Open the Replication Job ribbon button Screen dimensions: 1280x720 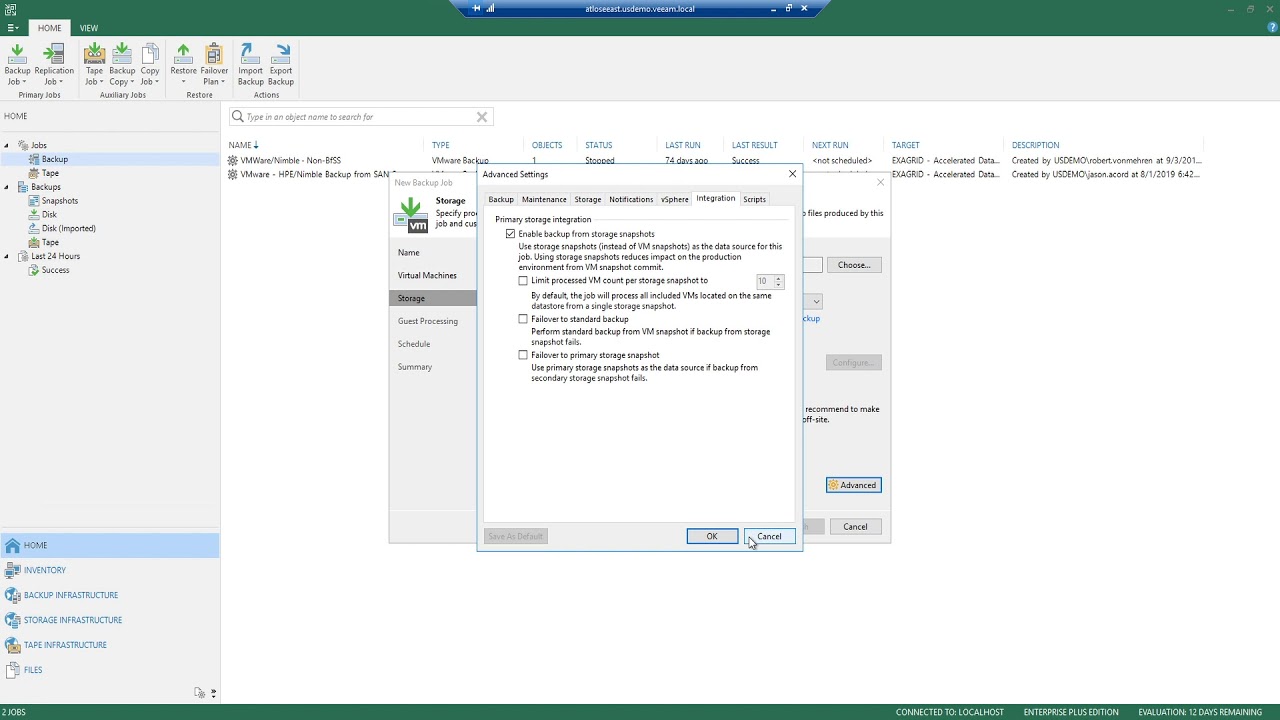(53, 65)
